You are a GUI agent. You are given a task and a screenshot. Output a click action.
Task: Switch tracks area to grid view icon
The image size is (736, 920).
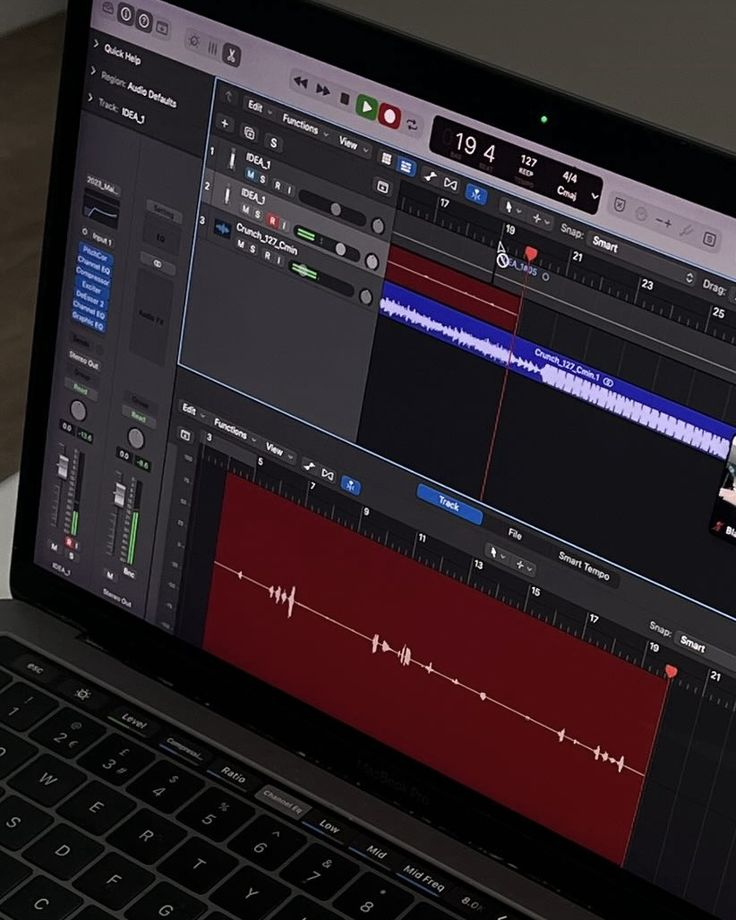point(386,158)
